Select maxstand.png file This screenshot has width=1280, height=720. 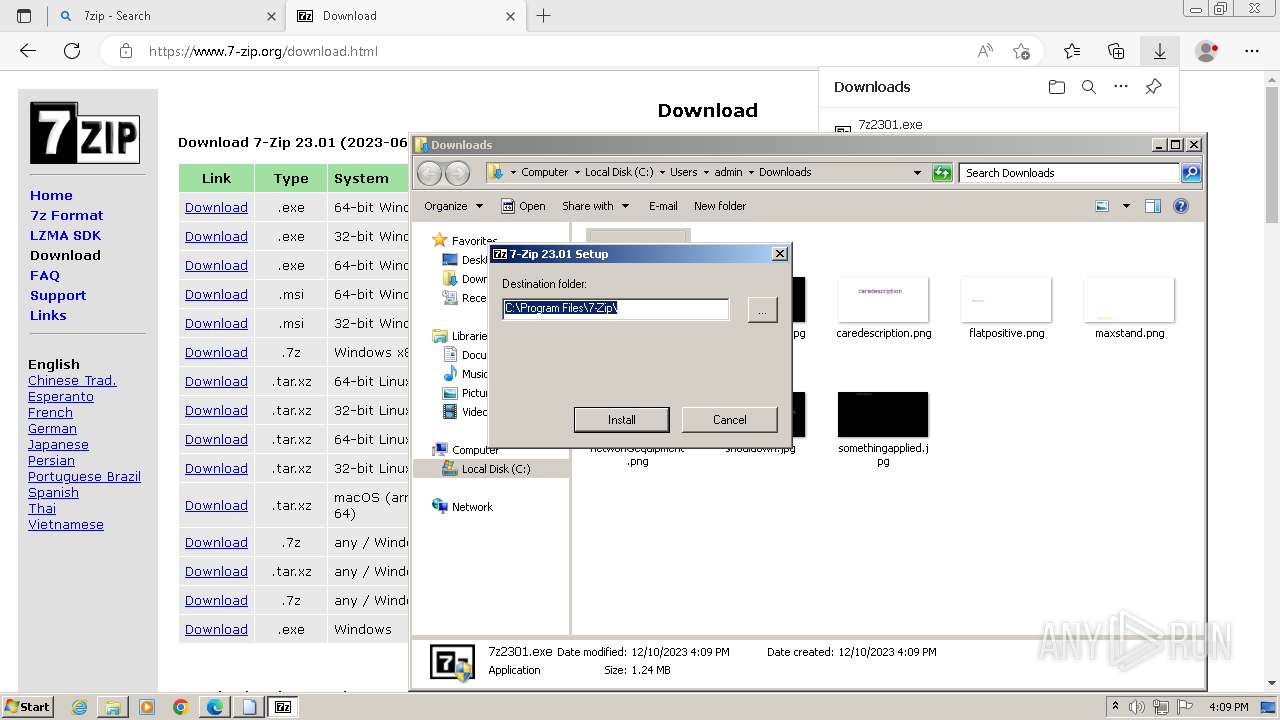pos(1129,309)
